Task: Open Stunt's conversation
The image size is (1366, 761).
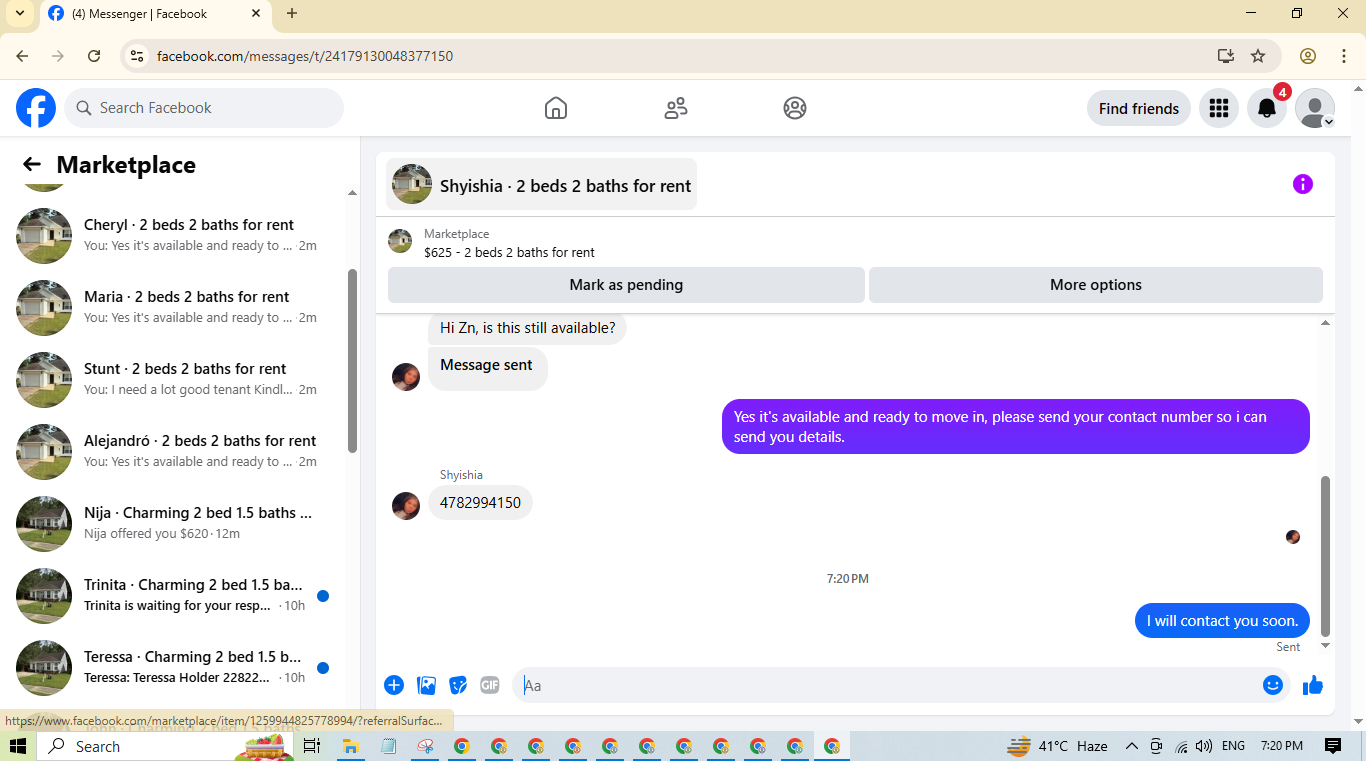Action: [180, 379]
